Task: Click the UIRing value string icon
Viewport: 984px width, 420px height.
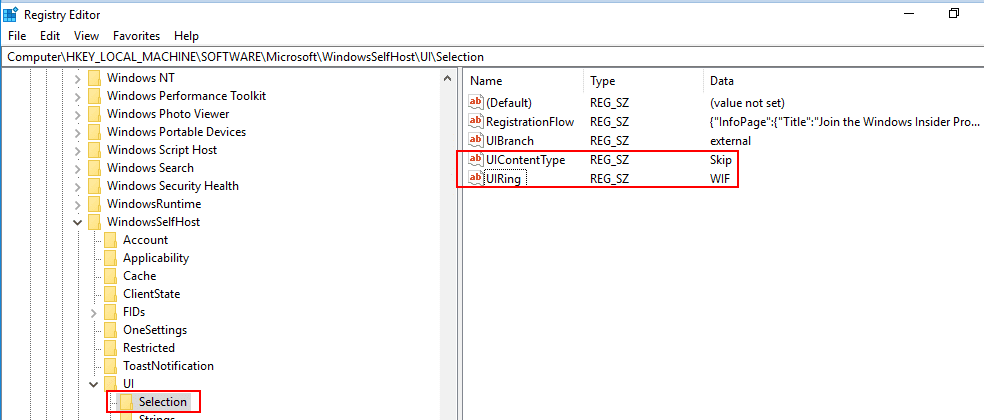Action: pyautogui.click(x=476, y=180)
